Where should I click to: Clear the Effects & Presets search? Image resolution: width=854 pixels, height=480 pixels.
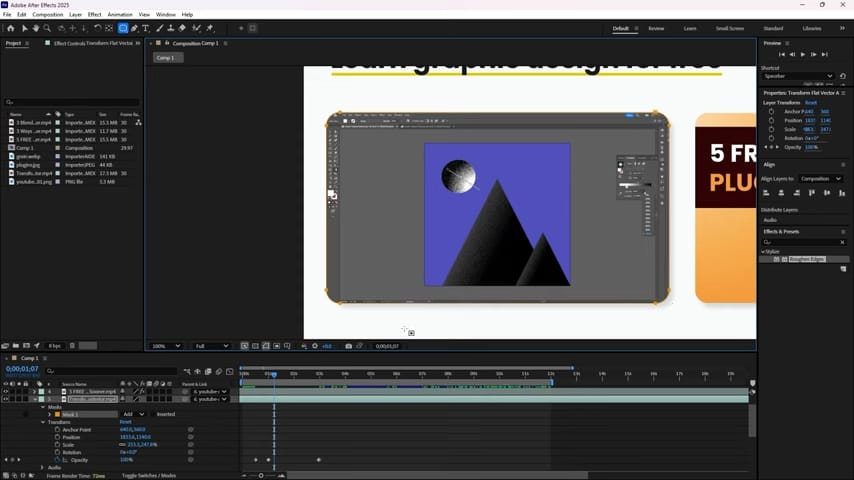pos(842,242)
